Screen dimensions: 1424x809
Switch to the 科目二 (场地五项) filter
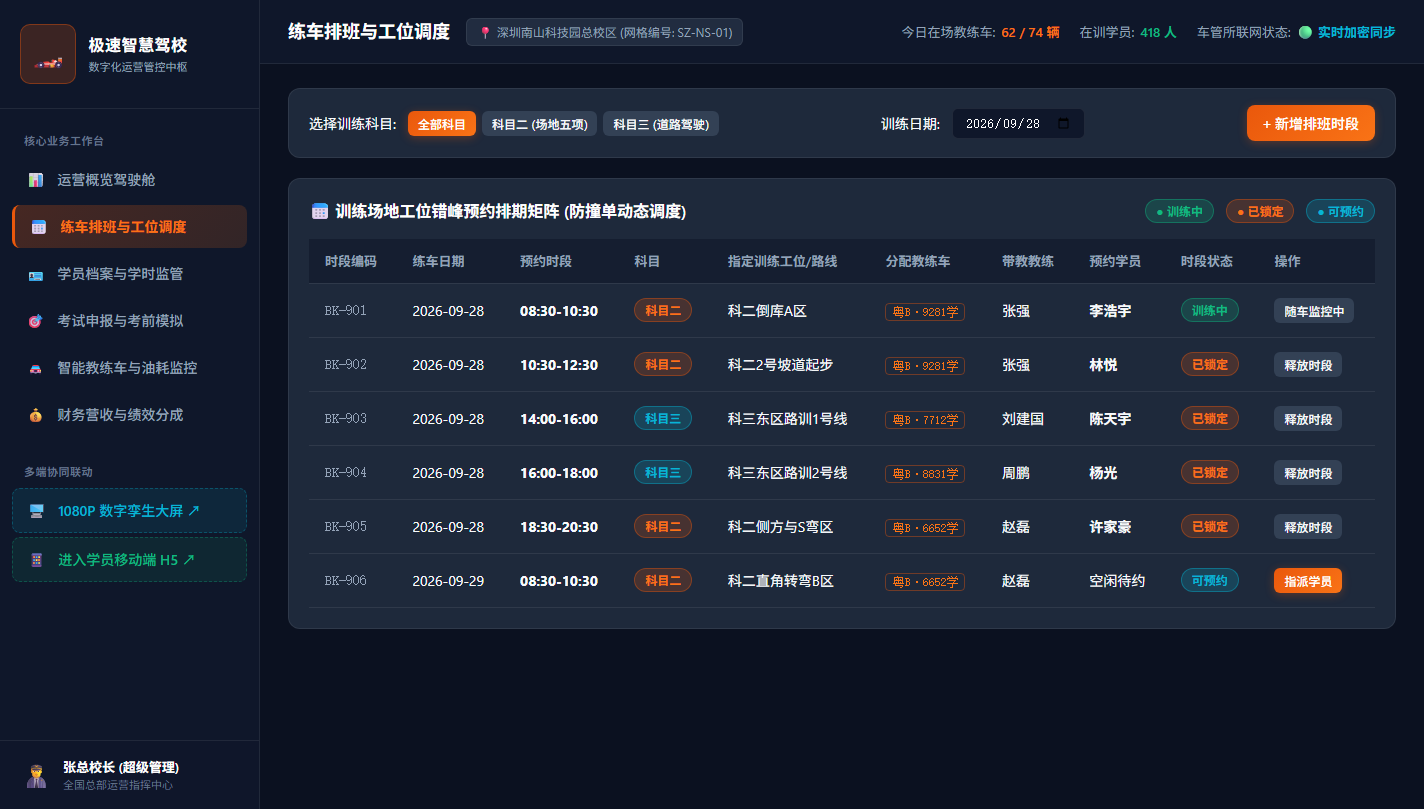point(539,124)
